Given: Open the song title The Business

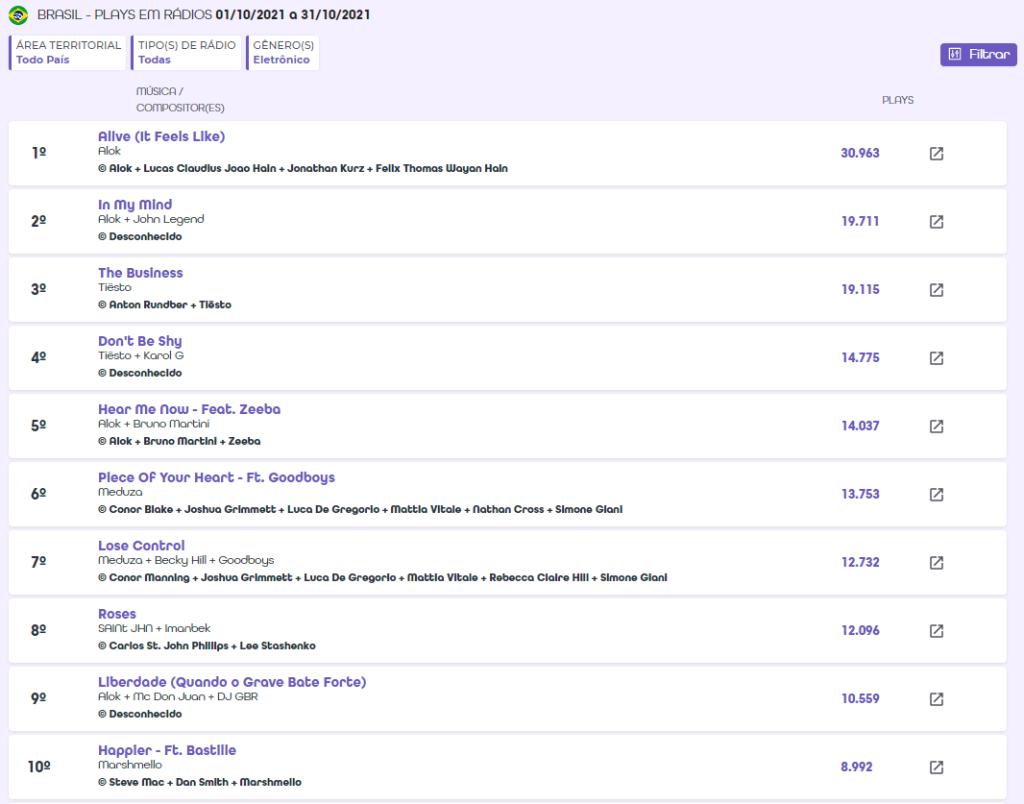Looking at the screenshot, I should pyautogui.click(x=140, y=273).
